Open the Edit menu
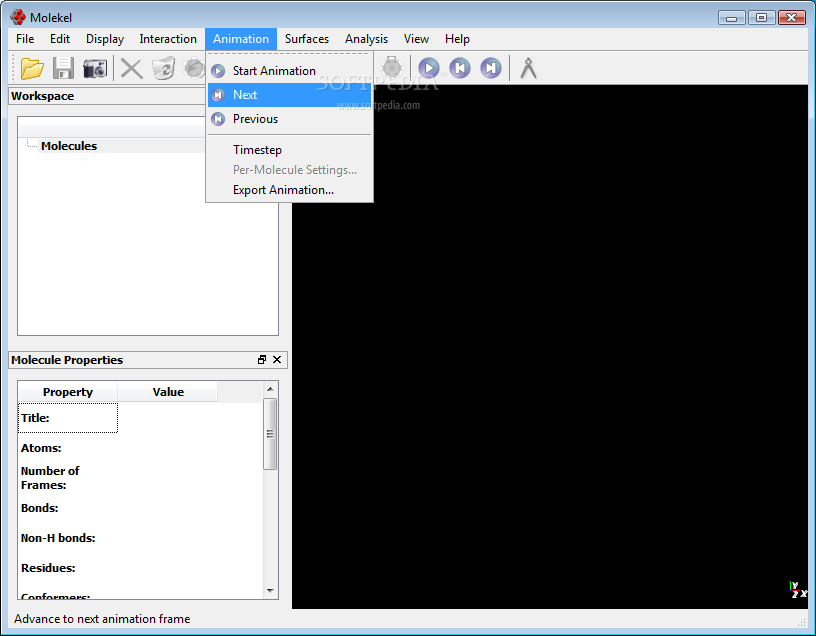The height and width of the screenshot is (636, 816). [60, 39]
